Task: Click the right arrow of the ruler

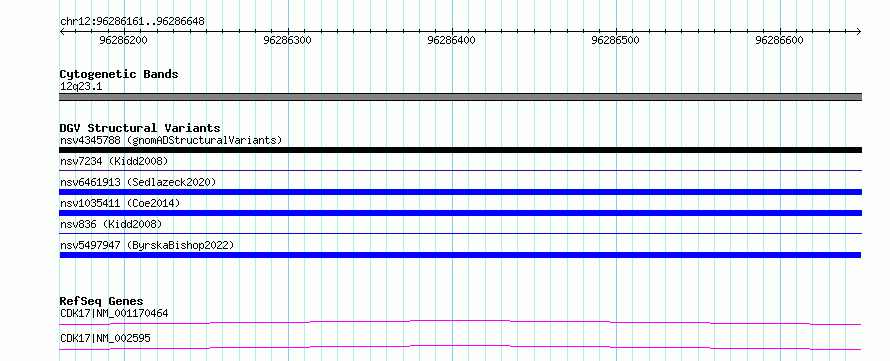Action: coord(859,31)
